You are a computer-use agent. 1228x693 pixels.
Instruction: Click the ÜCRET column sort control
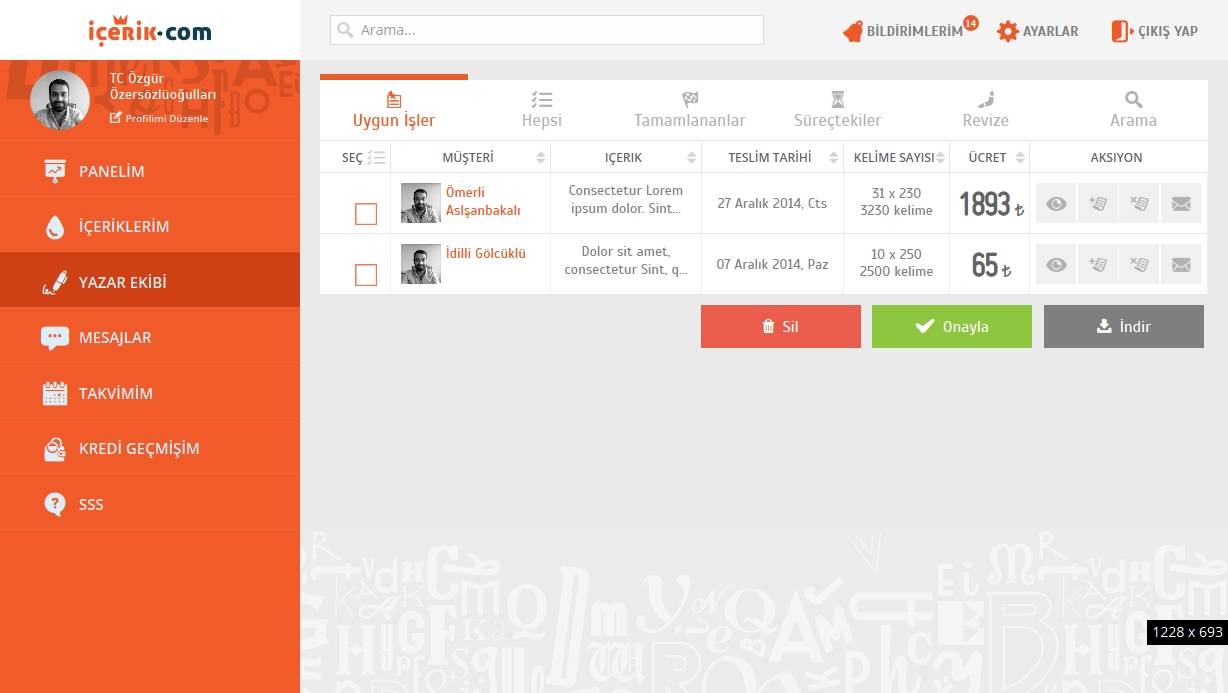(1021, 157)
